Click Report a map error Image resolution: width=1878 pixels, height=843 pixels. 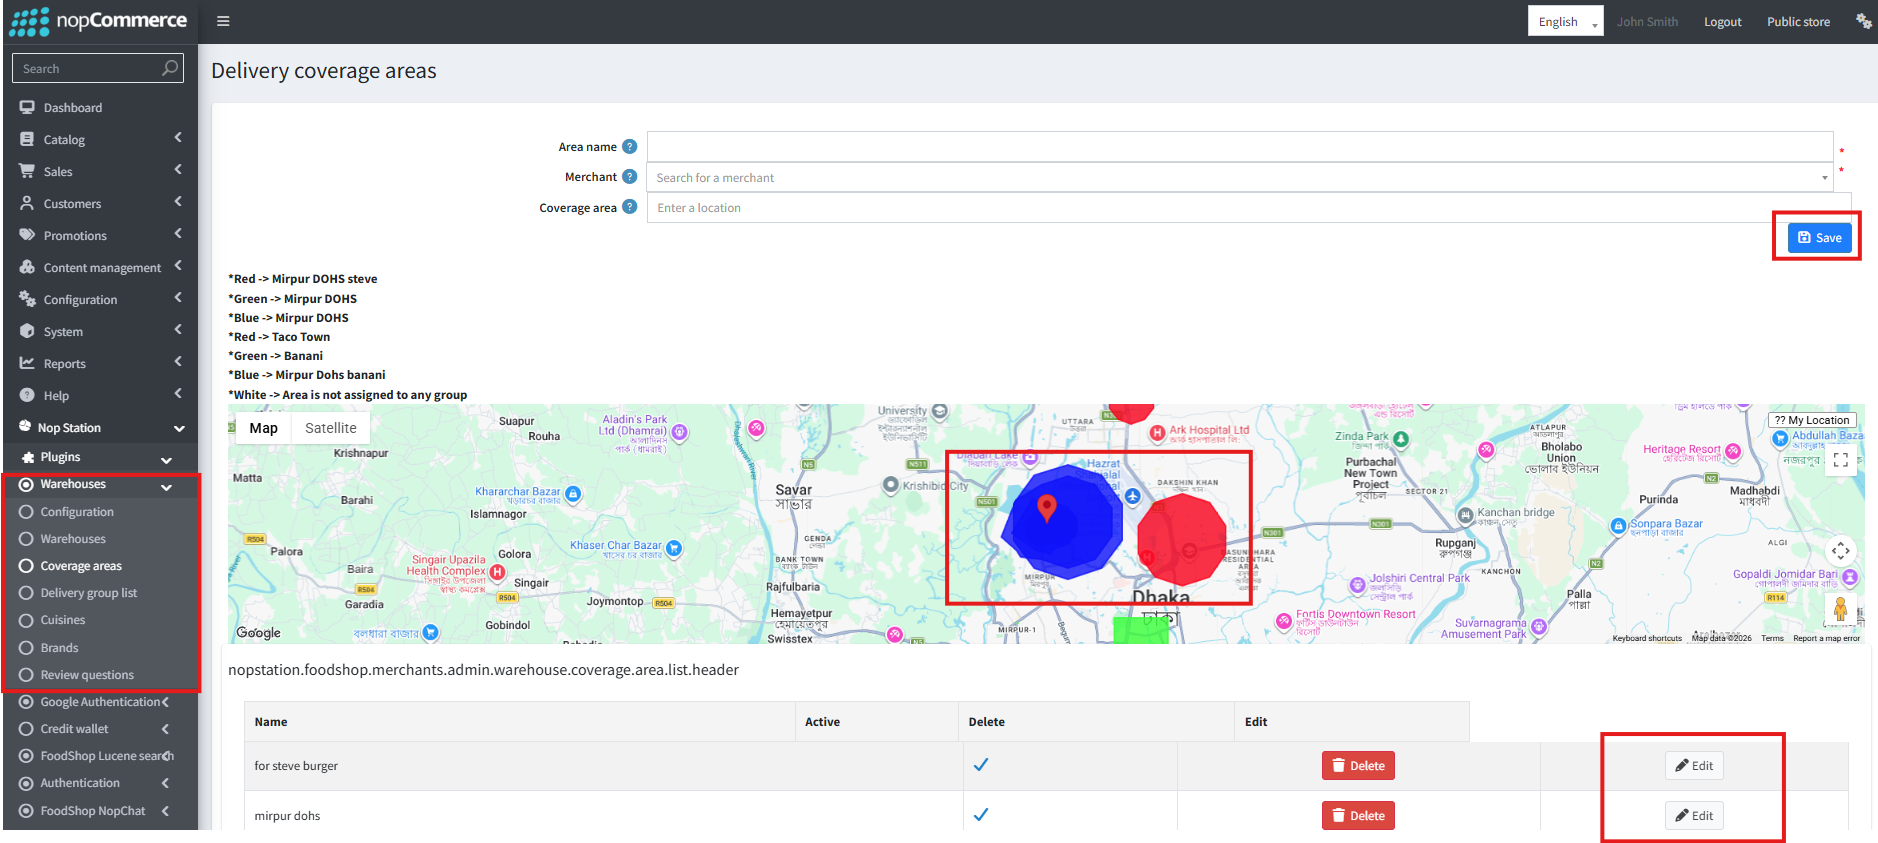1826,638
